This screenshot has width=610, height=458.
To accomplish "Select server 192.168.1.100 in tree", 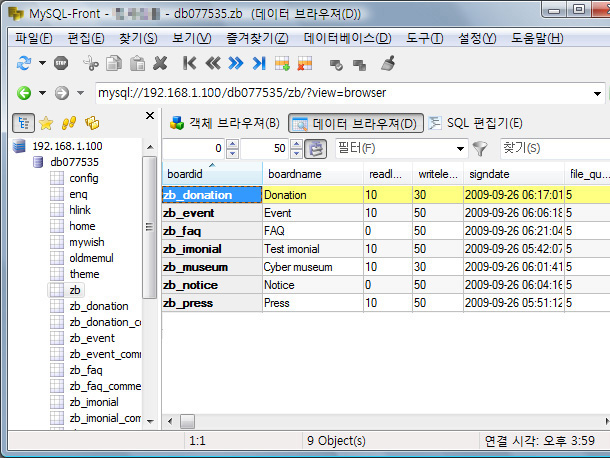I will (x=67, y=146).
